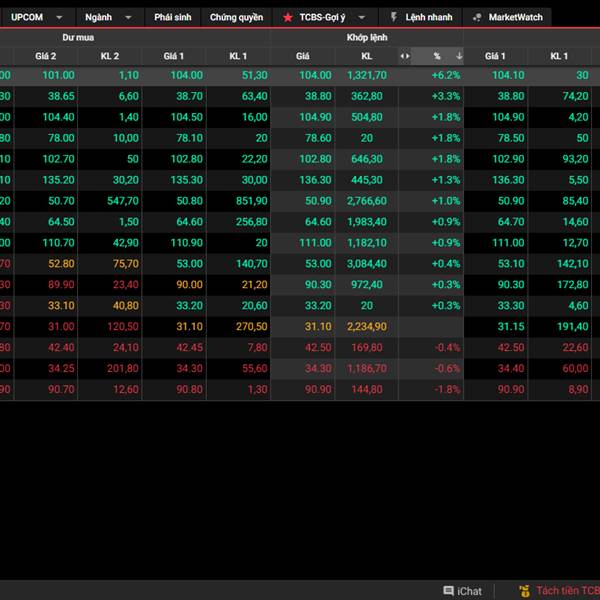The width and height of the screenshot is (600, 600).
Task: Click the Tách tiền TCBS mascot icon
Action: pos(525,591)
